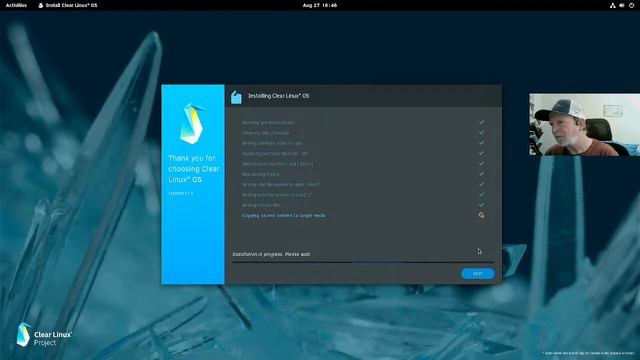
Task: Click the 'Writing mount files' step text
Action: [261, 205]
